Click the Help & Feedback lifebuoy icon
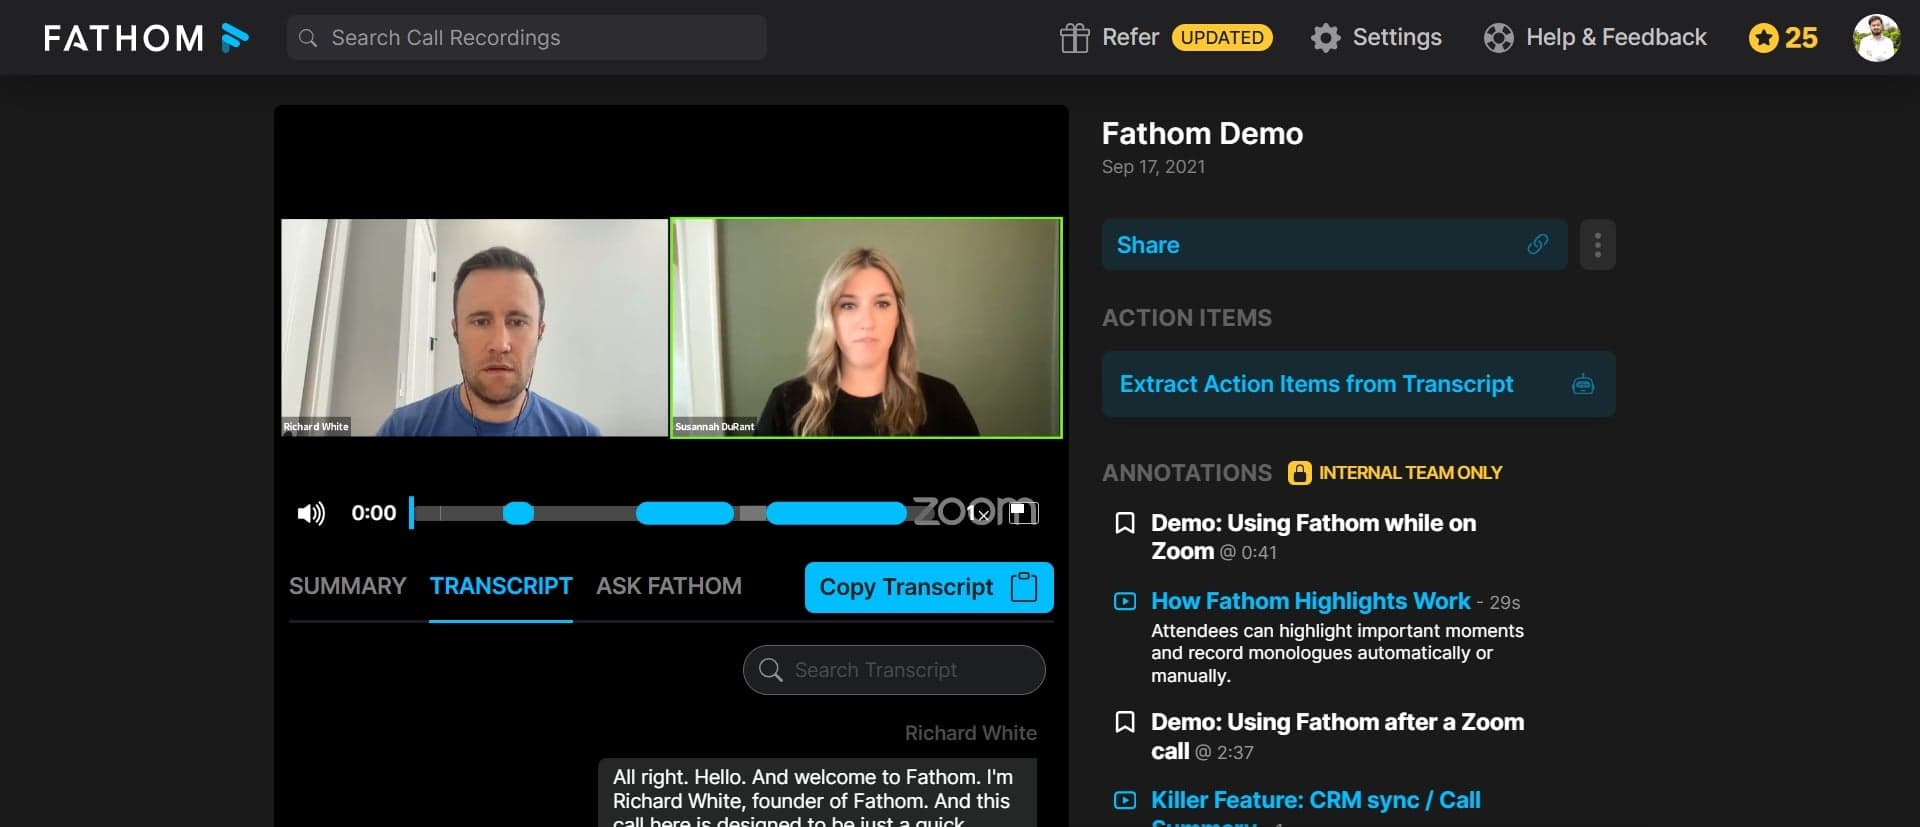Screen dimensions: 1920x827 tap(1498, 38)
